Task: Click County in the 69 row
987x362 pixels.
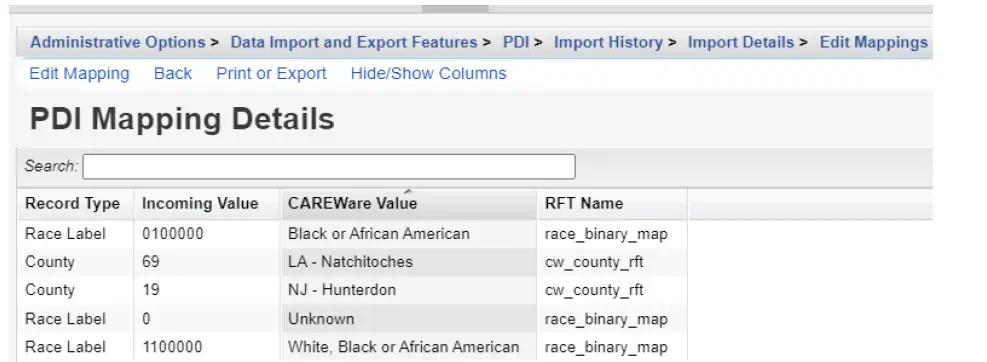Action: point(50,262)
